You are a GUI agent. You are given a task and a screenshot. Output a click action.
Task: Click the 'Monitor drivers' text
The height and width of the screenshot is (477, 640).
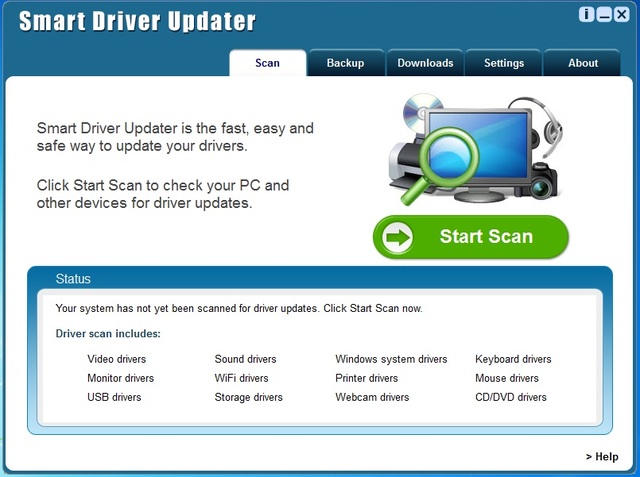tap(120, 378)
